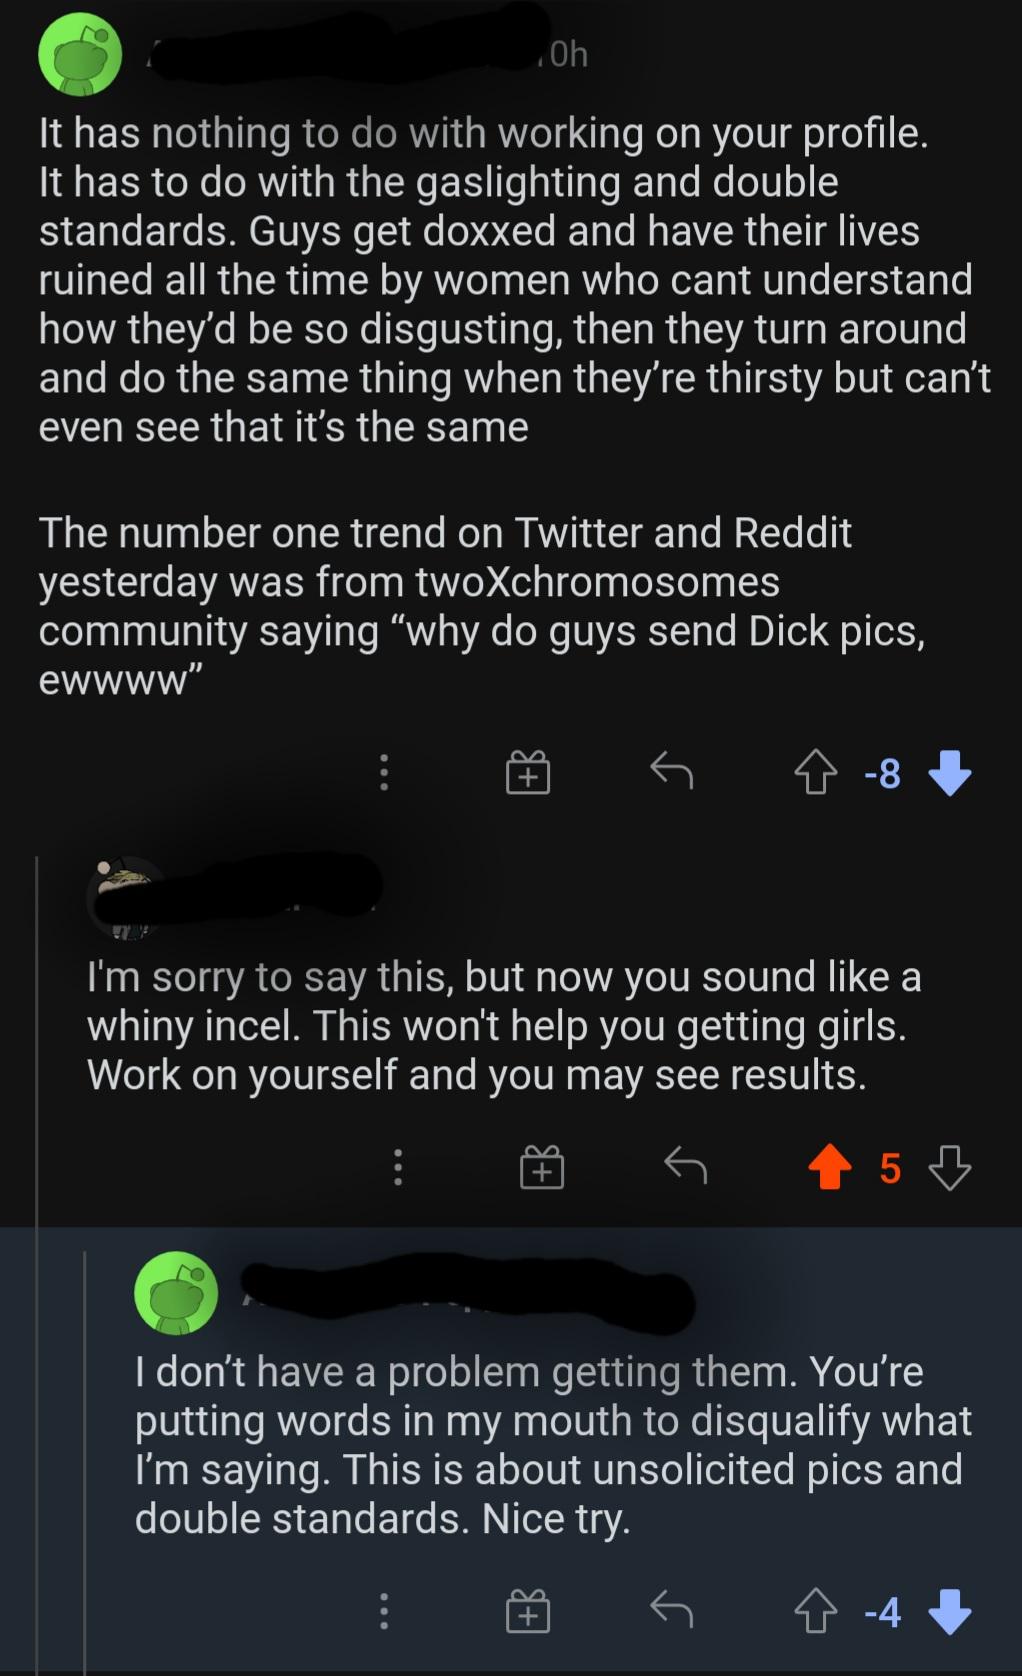This screenshot has height=1676, width=1022.
Task: Give an award to the 'Nice try' comment
Action: pyautogui.click(x=528, y=1611)
